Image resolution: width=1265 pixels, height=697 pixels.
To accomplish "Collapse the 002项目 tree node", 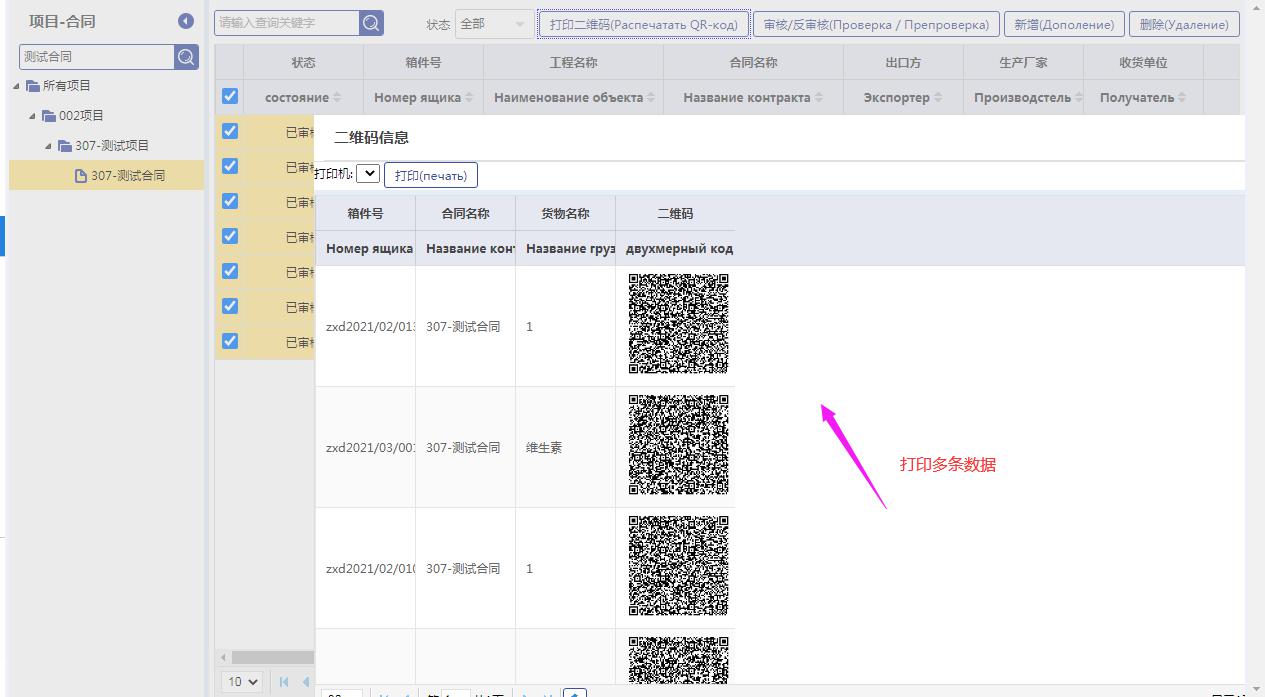I will 33,116.
